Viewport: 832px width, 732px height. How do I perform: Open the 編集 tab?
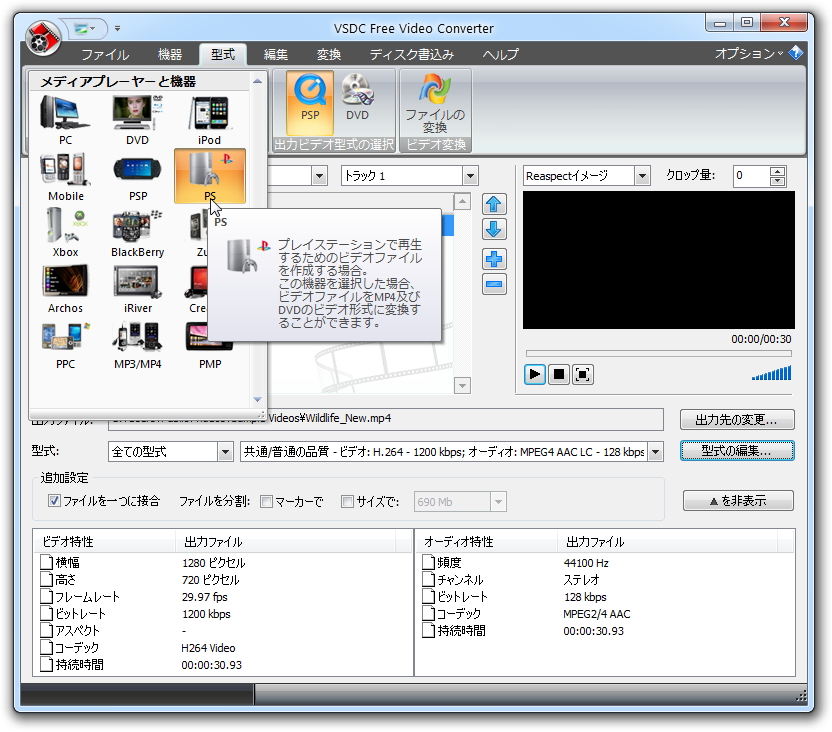[x=276, y=55]
